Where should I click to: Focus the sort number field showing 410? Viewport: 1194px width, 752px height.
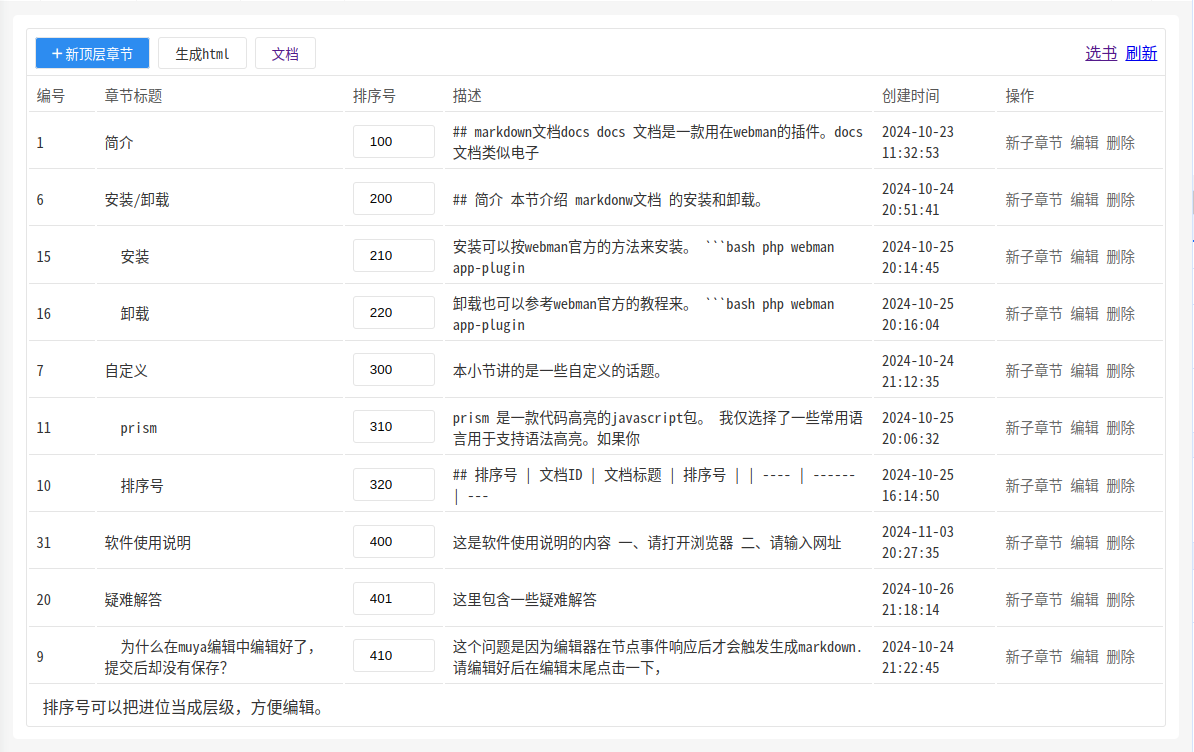point(394,656)
